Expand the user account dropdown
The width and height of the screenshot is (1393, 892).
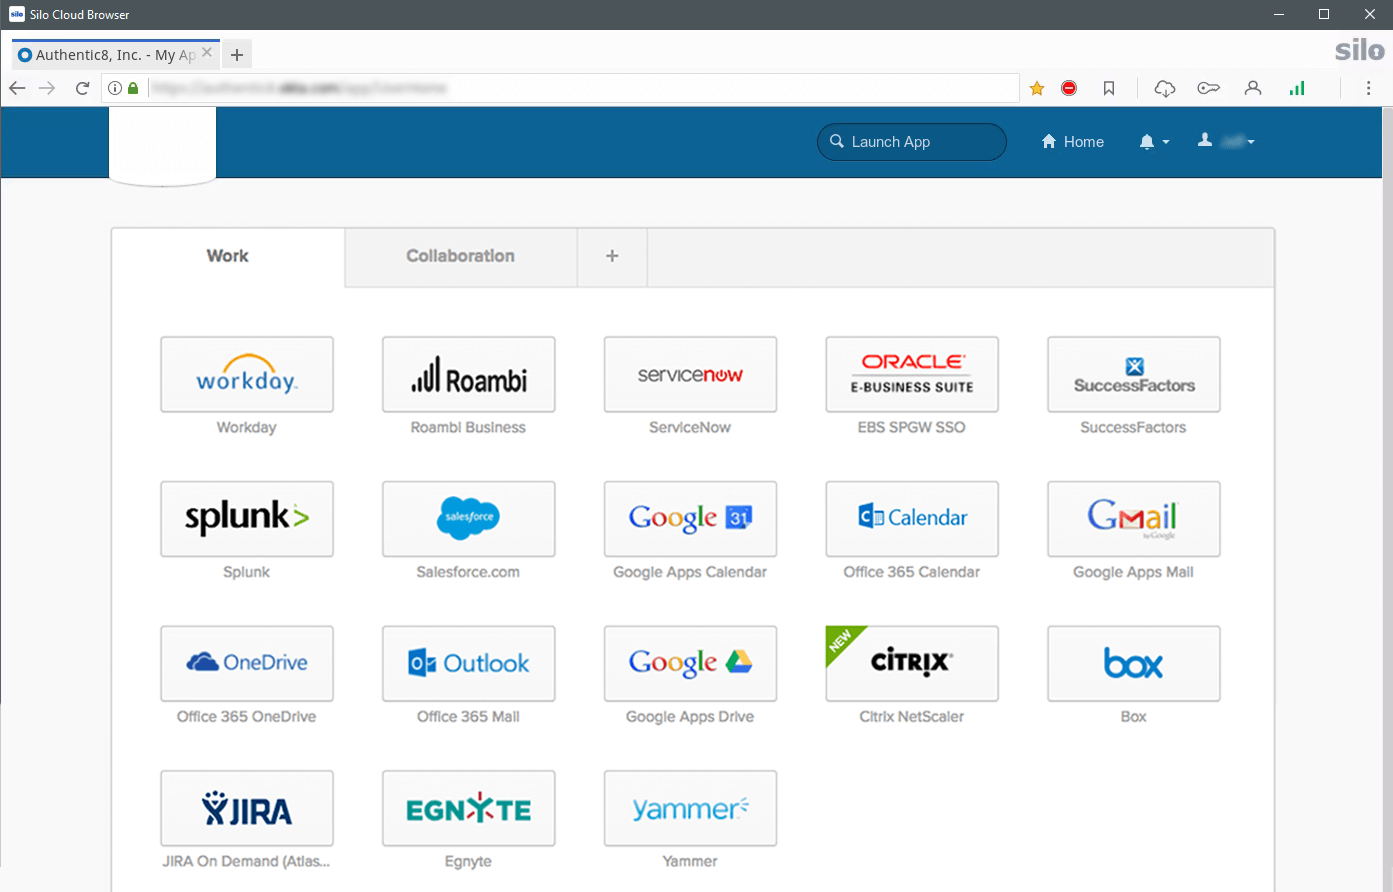click(x=1226, y=142)
